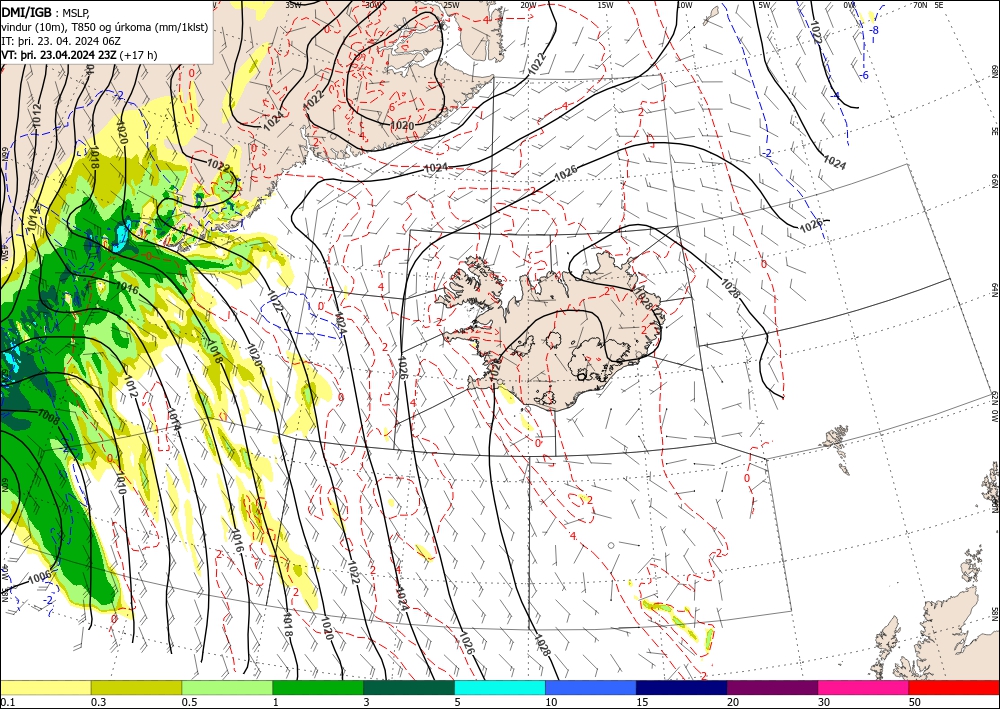Click the '20W' longitude label
The width and height of the screenshot is (1000, 709).
[528, 5]
